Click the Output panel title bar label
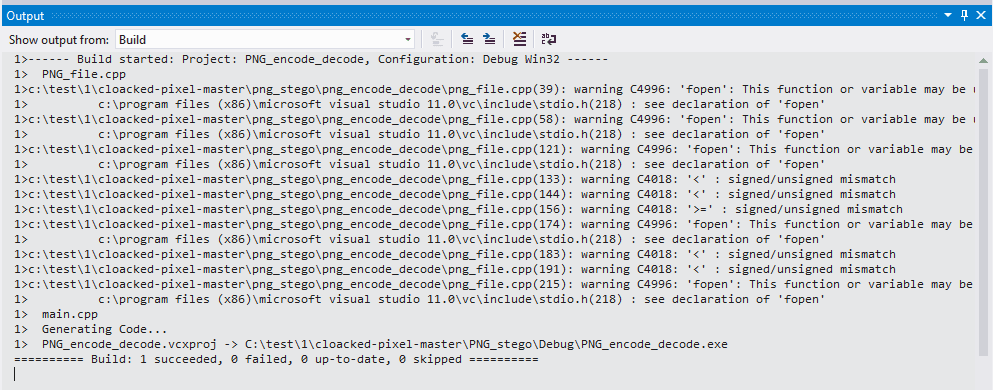This screenshot has height=390, width=993. pyautogui.click(x=25, y=15)
